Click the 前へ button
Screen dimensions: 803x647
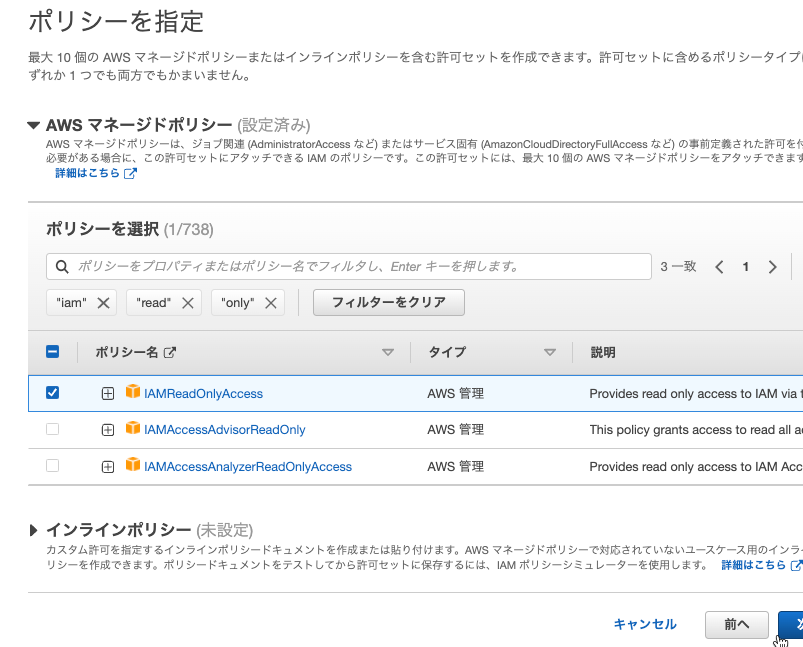[x=736, y=624]
